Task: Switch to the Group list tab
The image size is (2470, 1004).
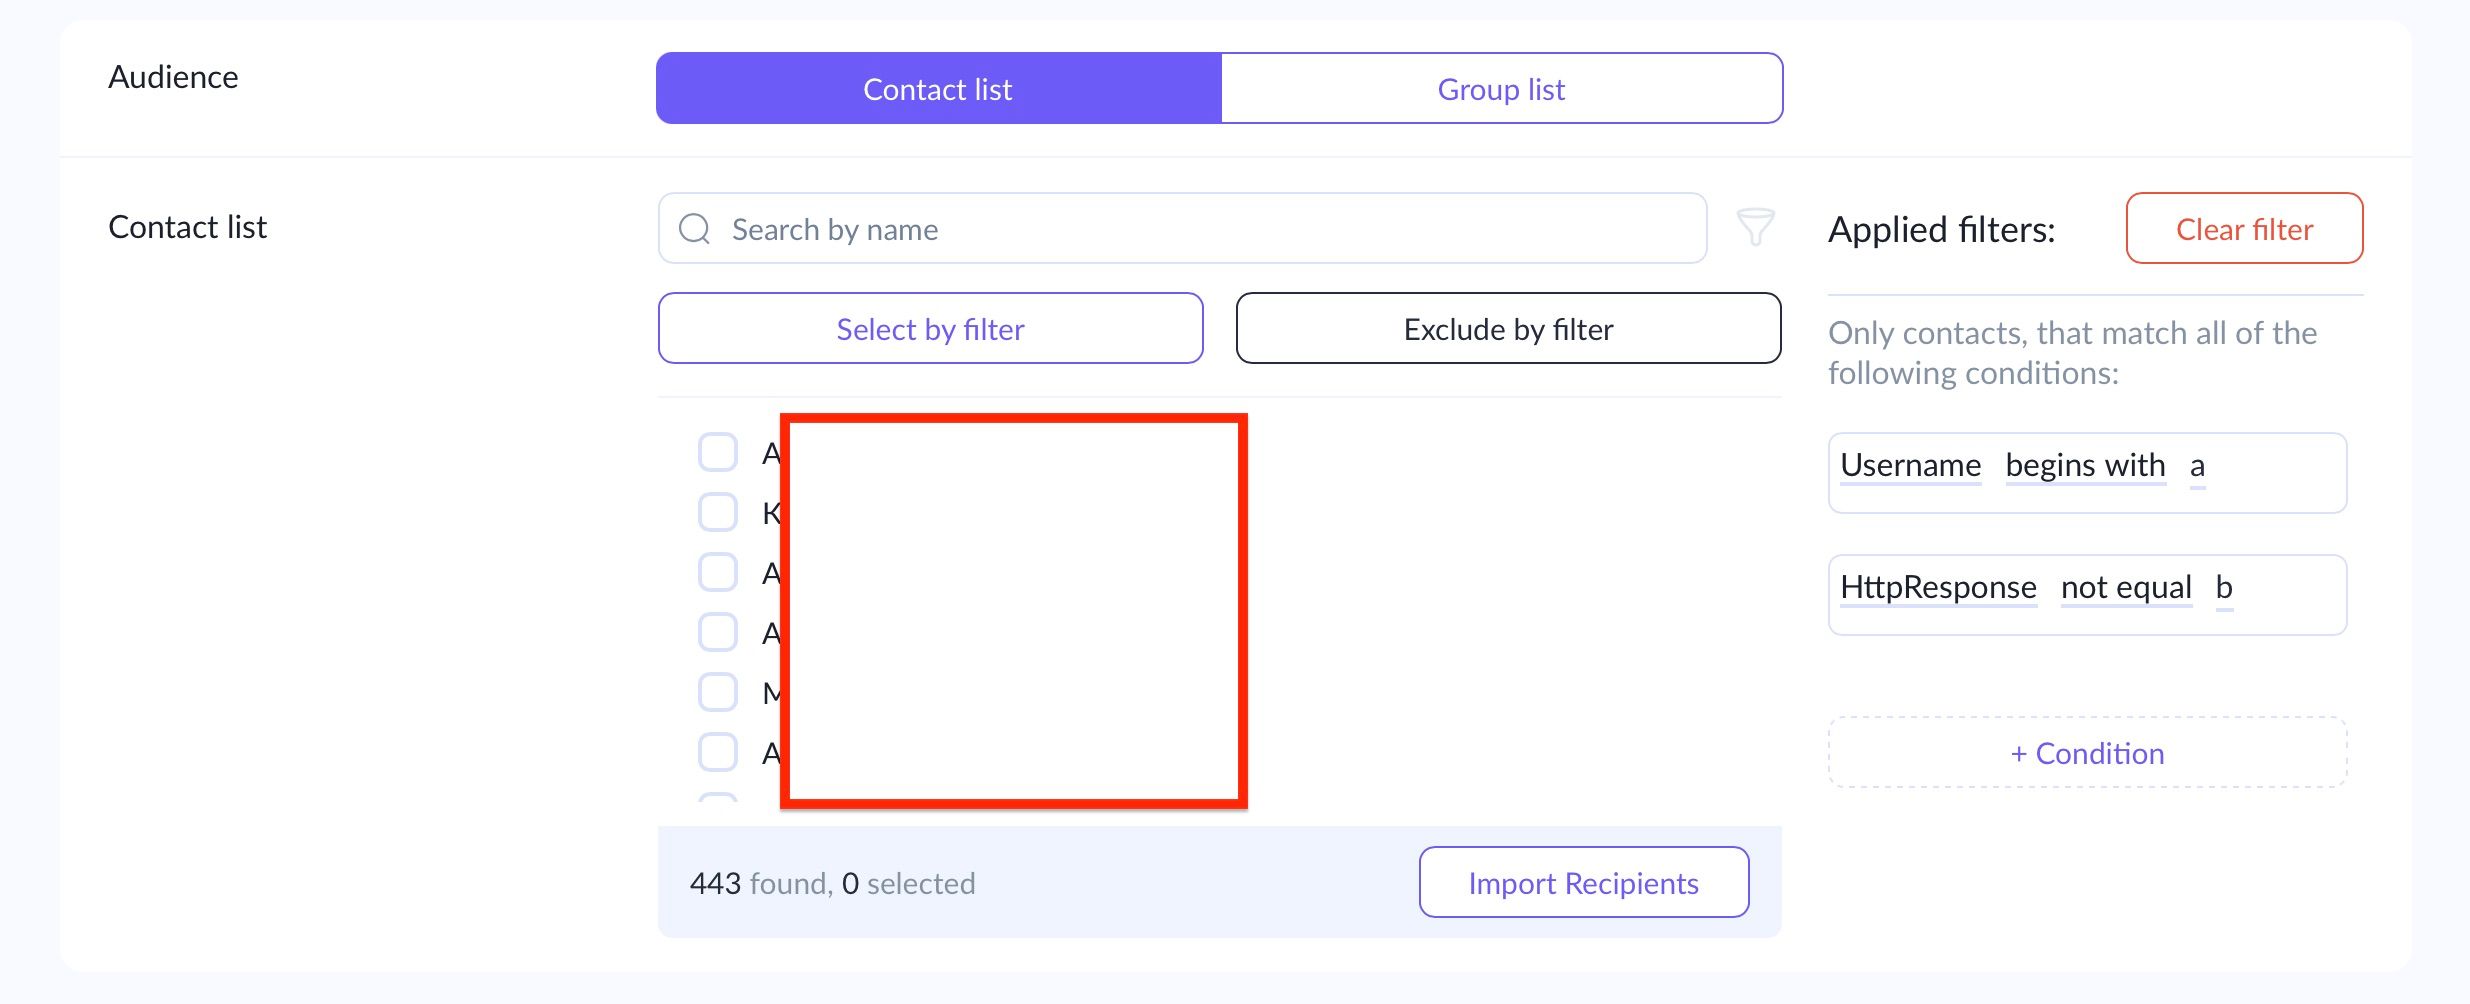Action: coord(1501,89)
